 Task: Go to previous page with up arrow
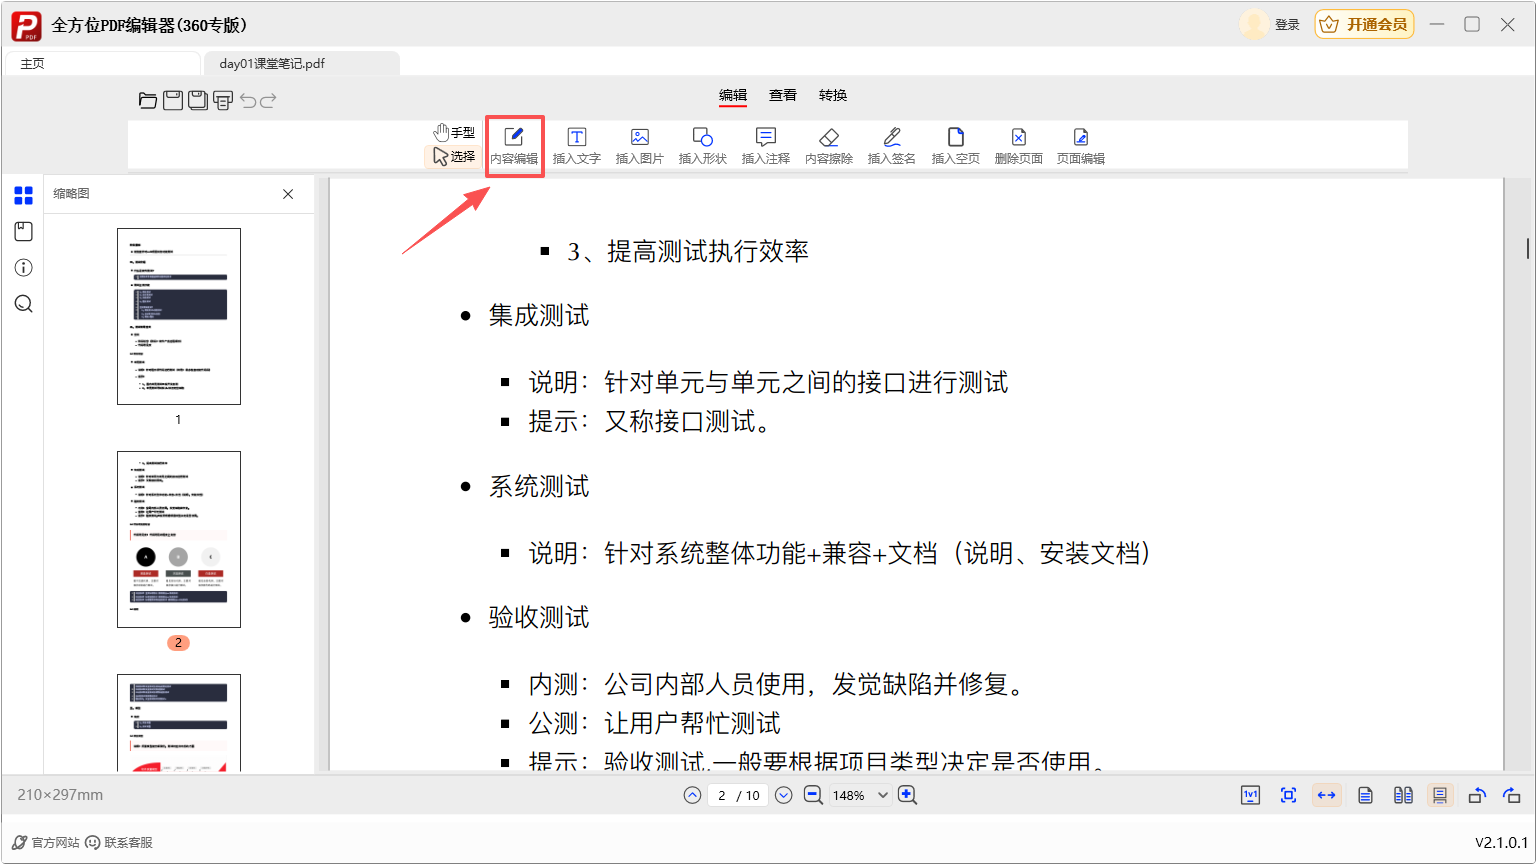click(x=692, y=795)
